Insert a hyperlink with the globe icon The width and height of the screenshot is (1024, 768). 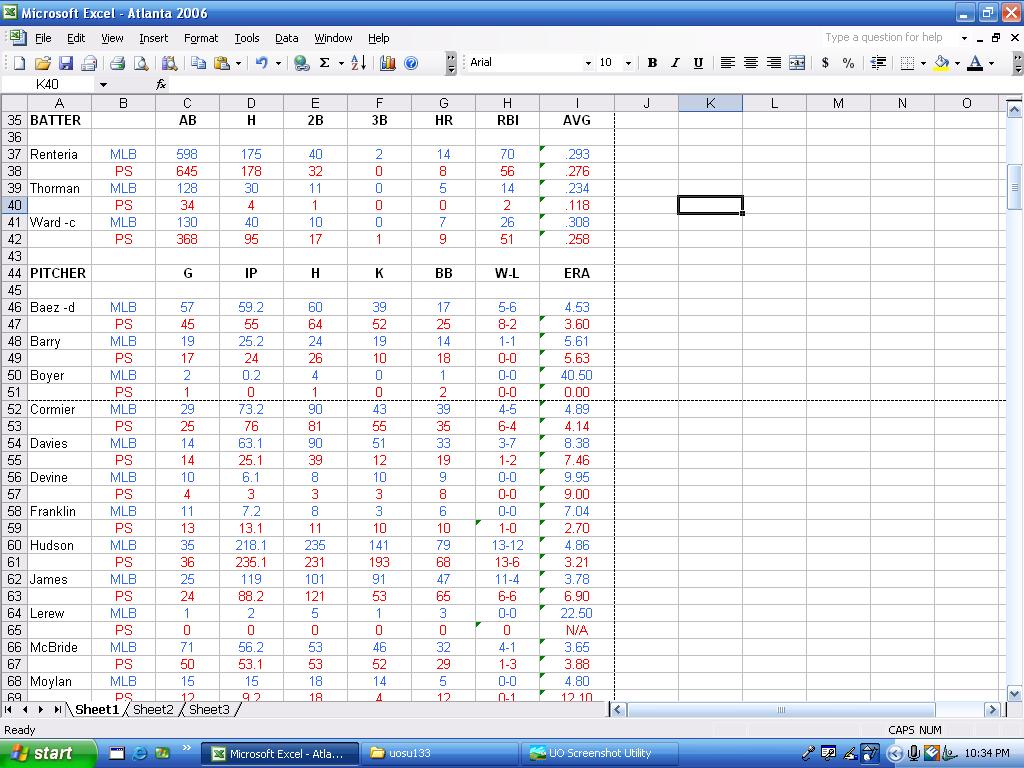click(x=301, y=63)
